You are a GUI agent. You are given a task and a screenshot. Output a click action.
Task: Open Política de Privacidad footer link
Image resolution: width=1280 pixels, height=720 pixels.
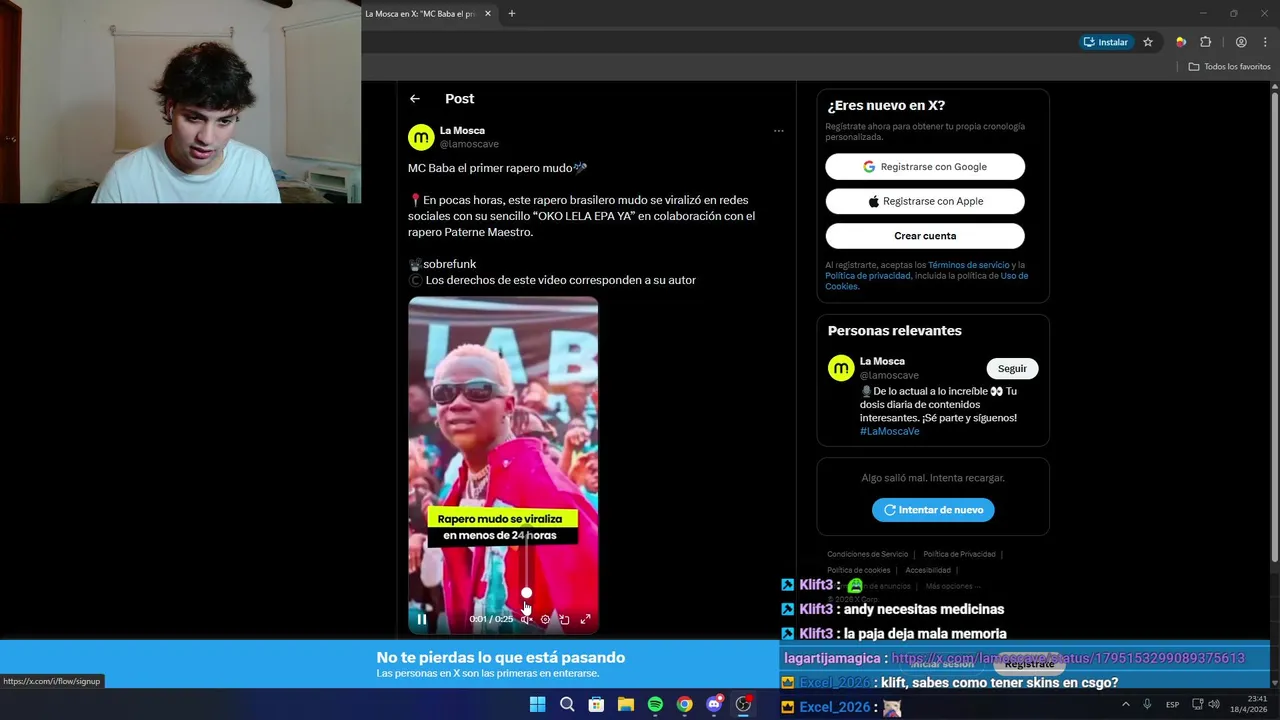pos(959,554)
